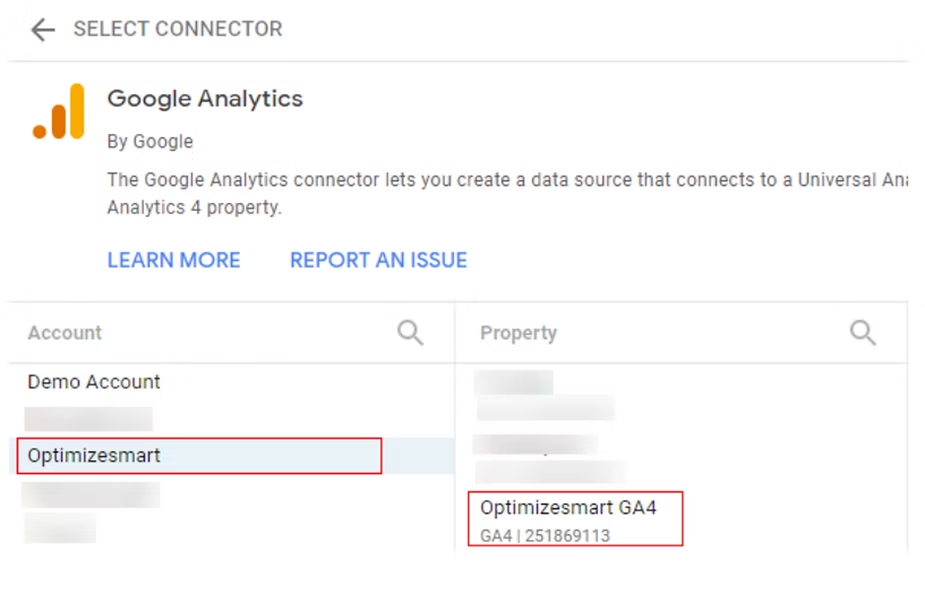Click the By Google author label
The image size is (925, 608).
click(150, 141)
